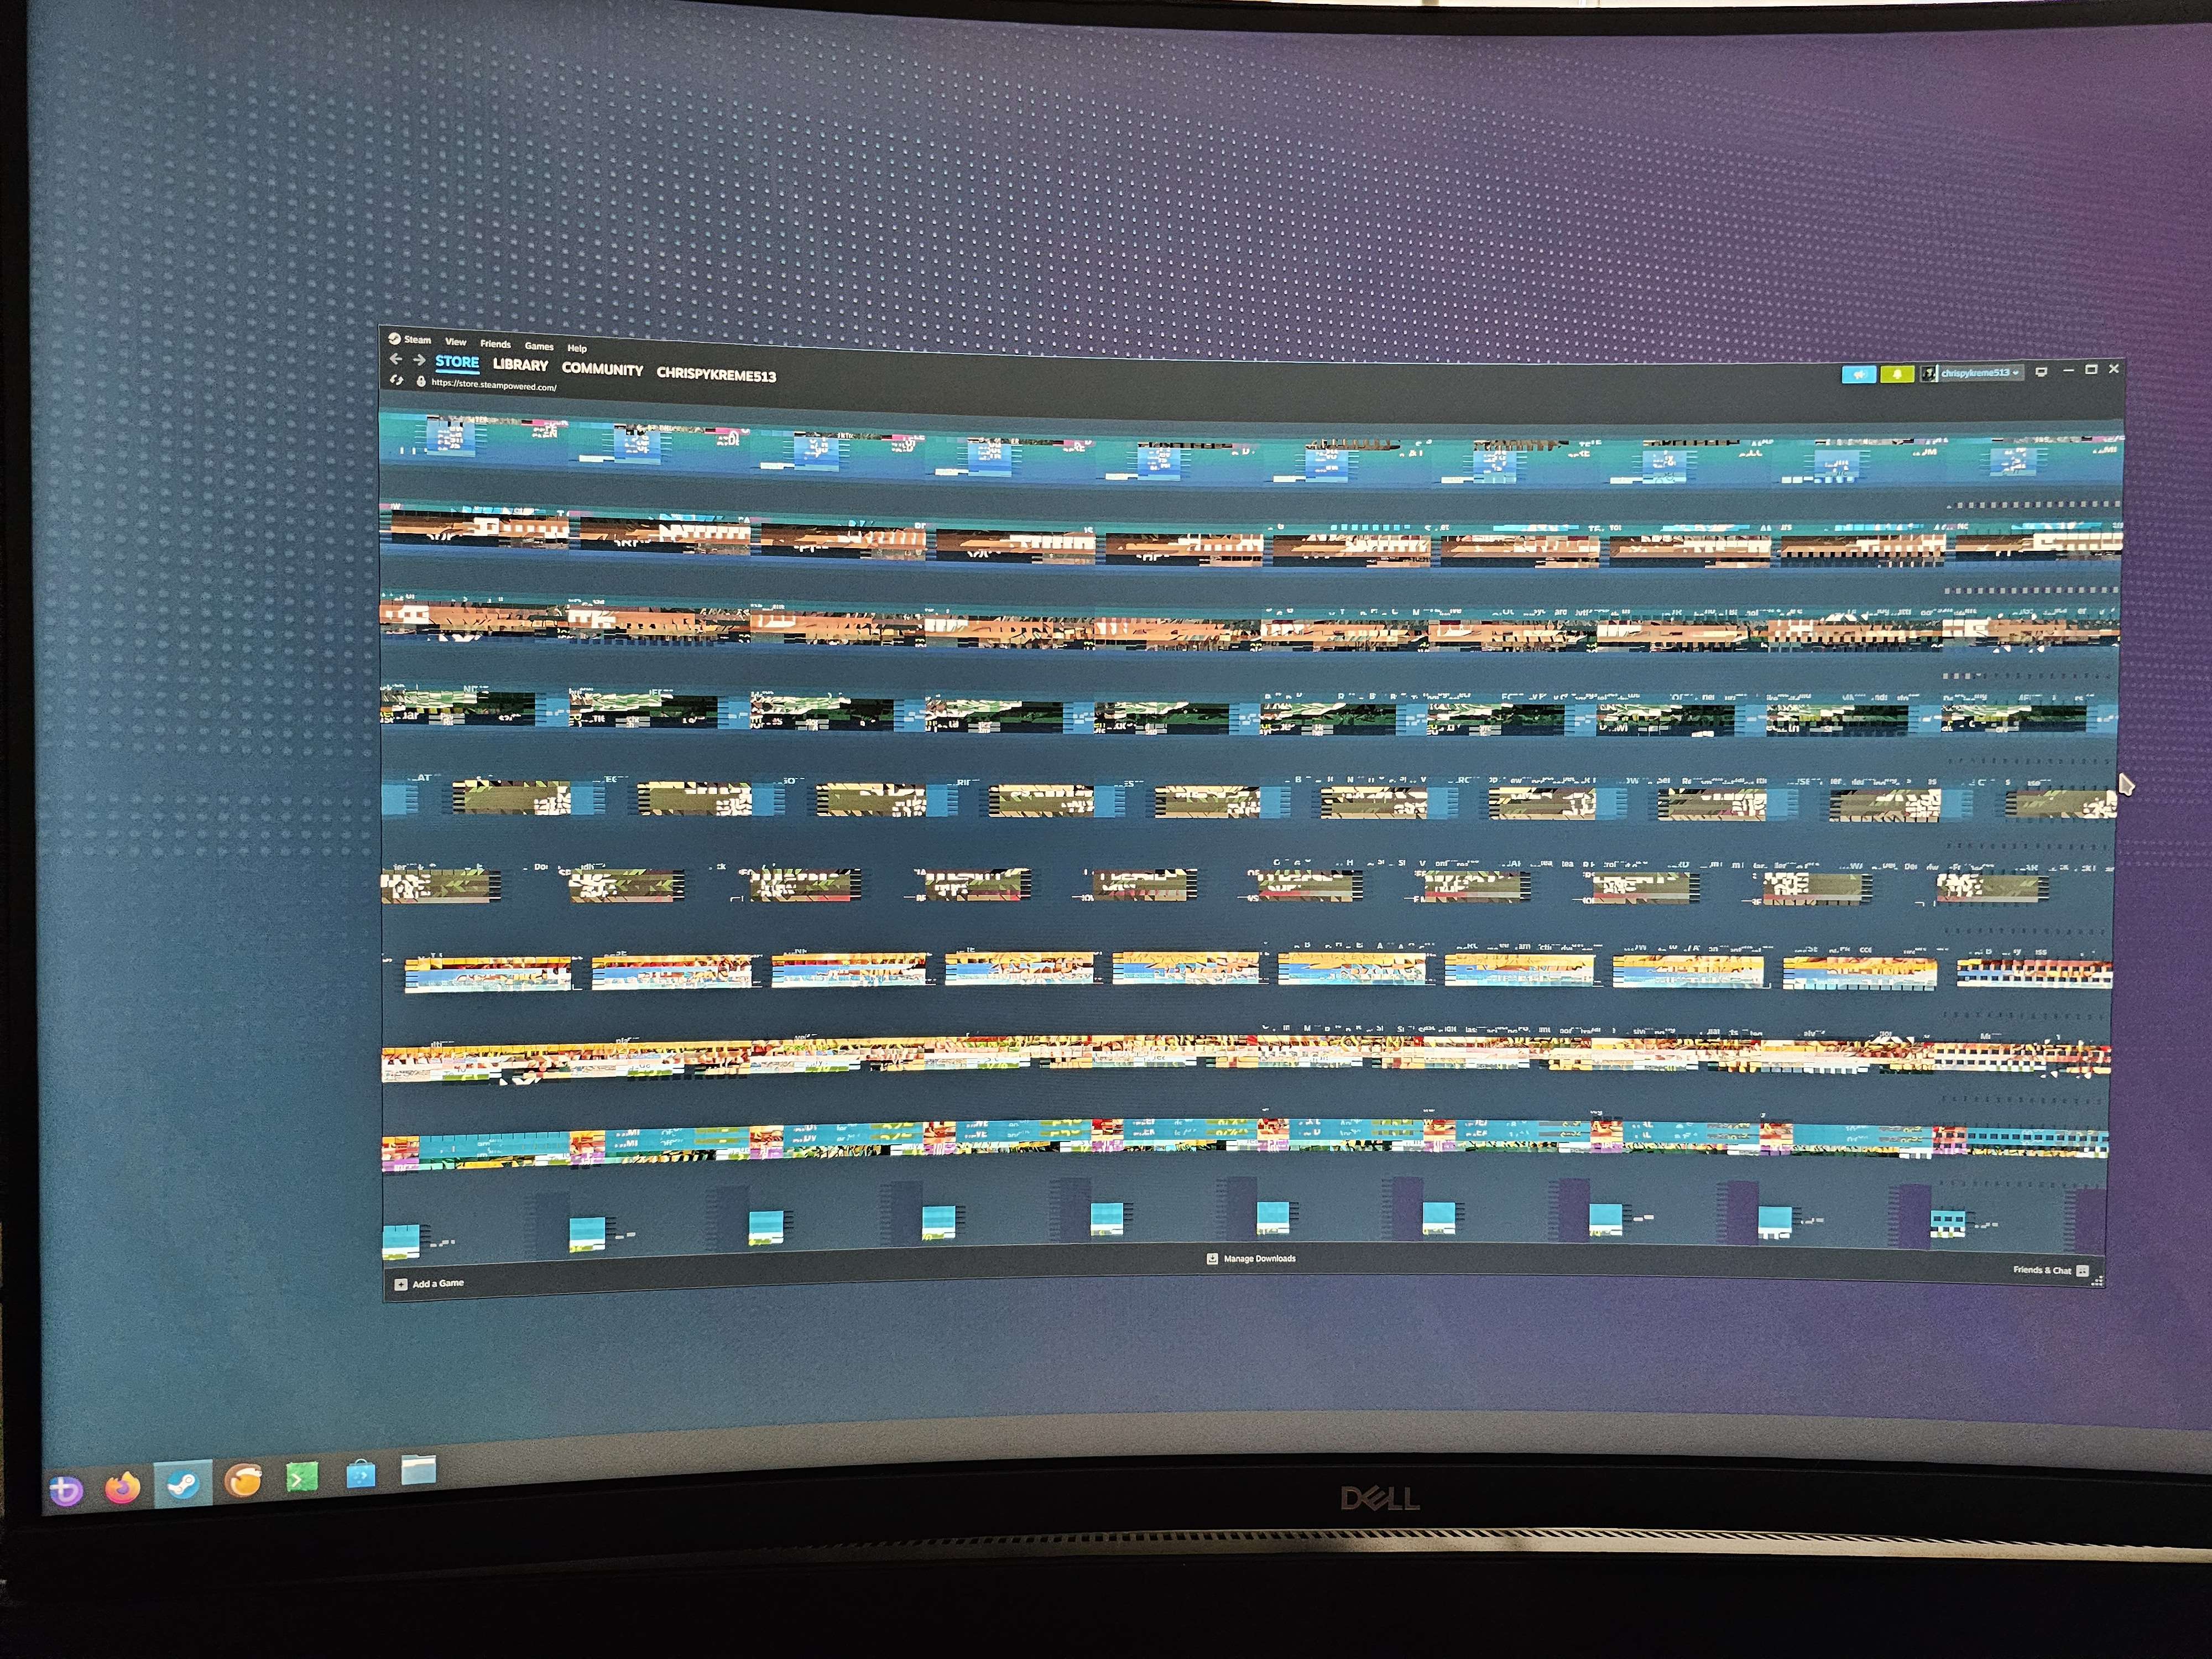Open the View menu
This screenshot has width=2212, height=1659.
[455, 342]
